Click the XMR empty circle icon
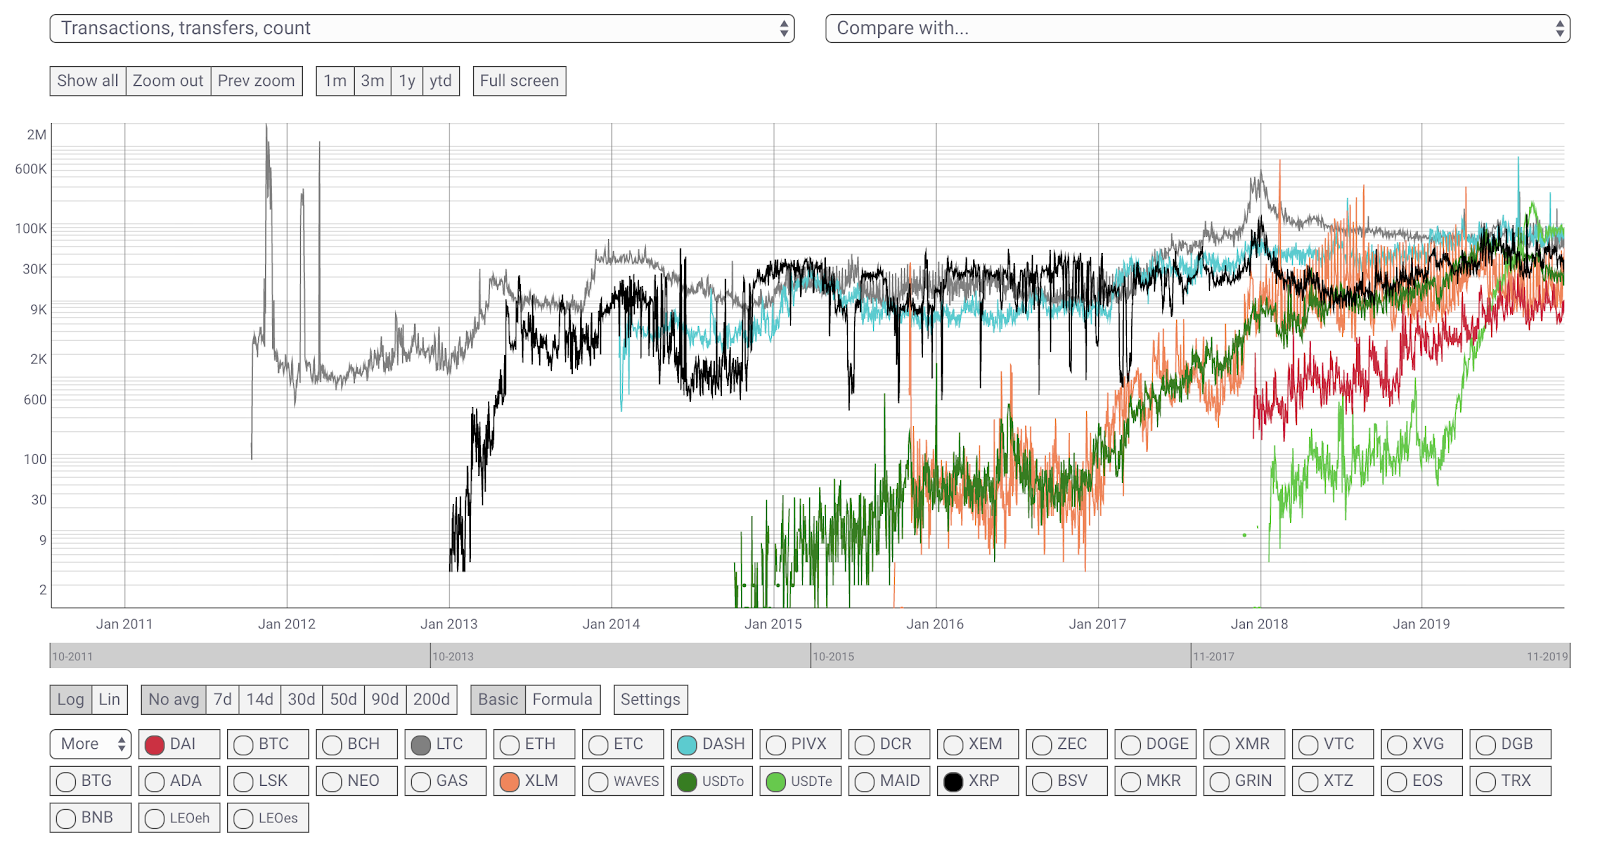1600x857 pixels. (1220, 745)
